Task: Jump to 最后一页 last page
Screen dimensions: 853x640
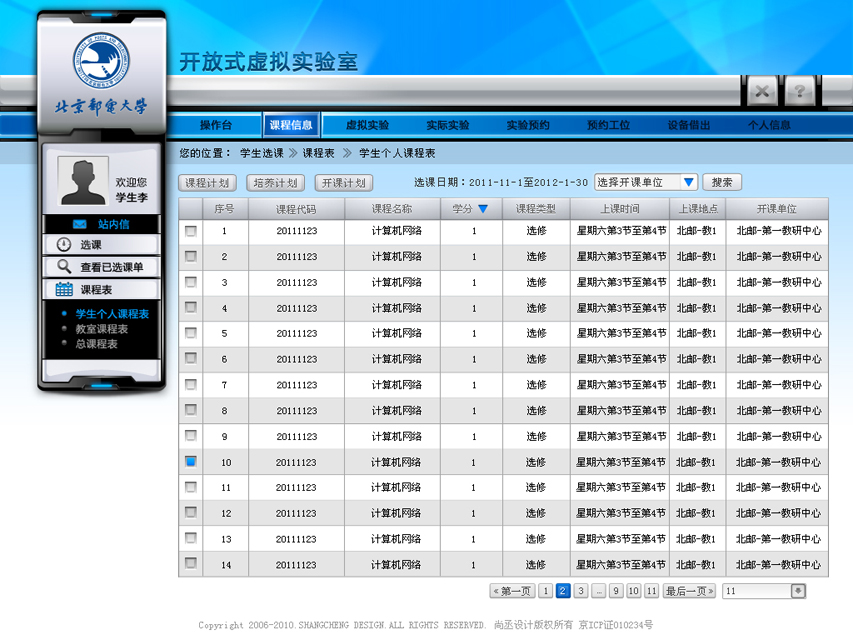Action: click(x=689, y=591)
